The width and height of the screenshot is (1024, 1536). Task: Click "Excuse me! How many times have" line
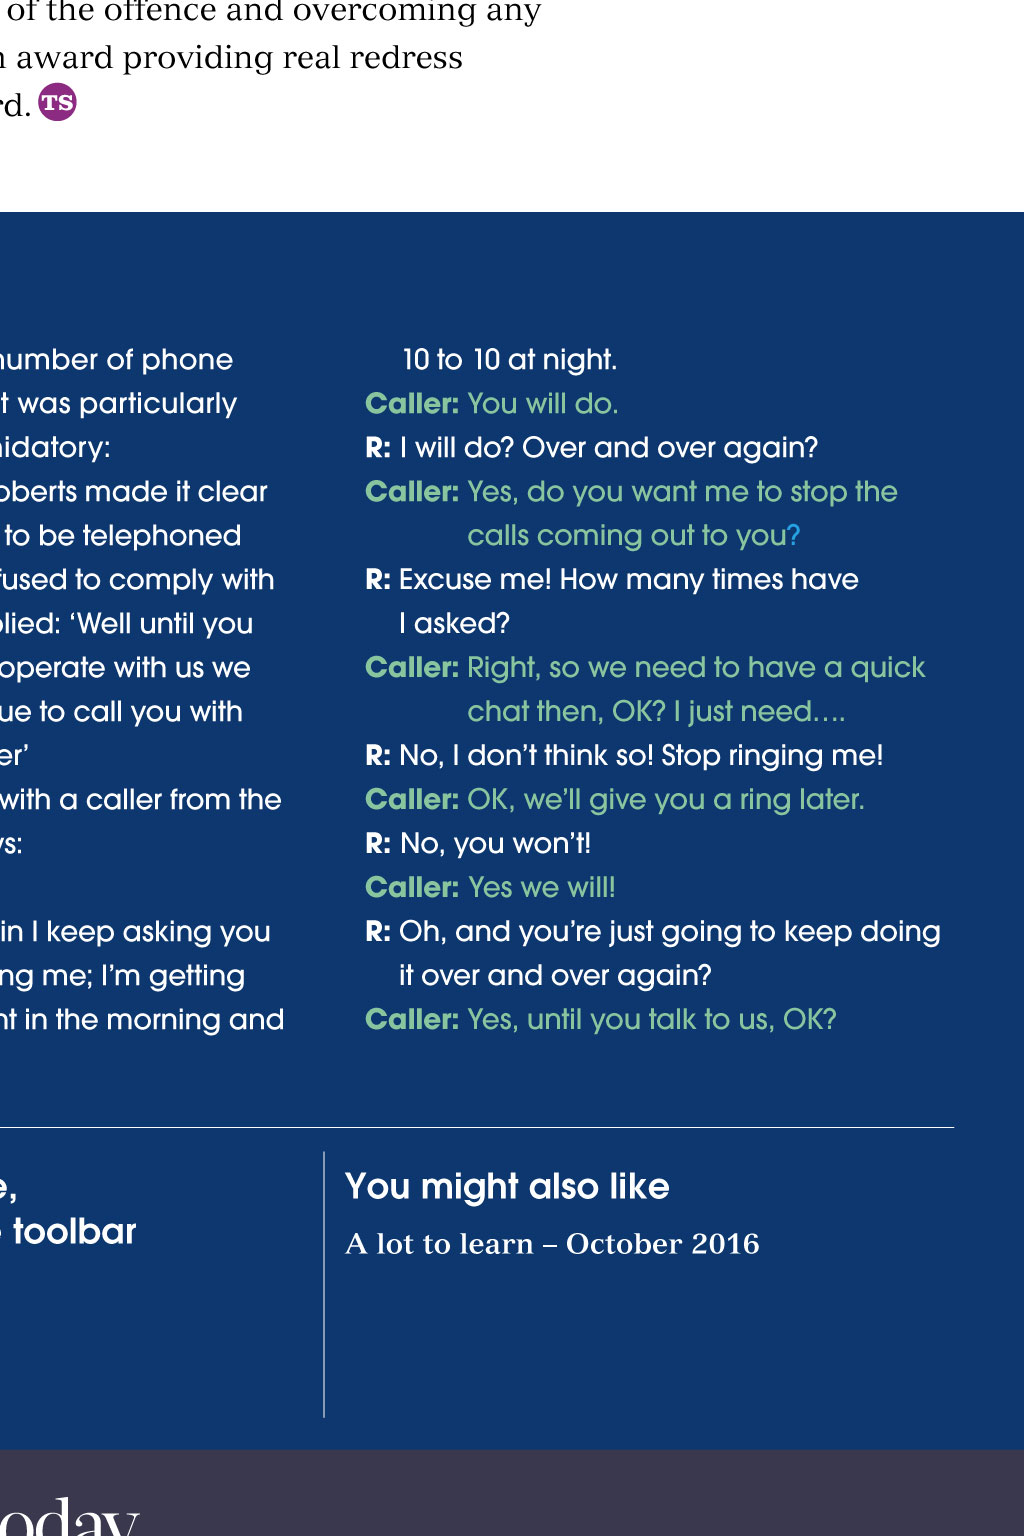click(x=628, y=580)
